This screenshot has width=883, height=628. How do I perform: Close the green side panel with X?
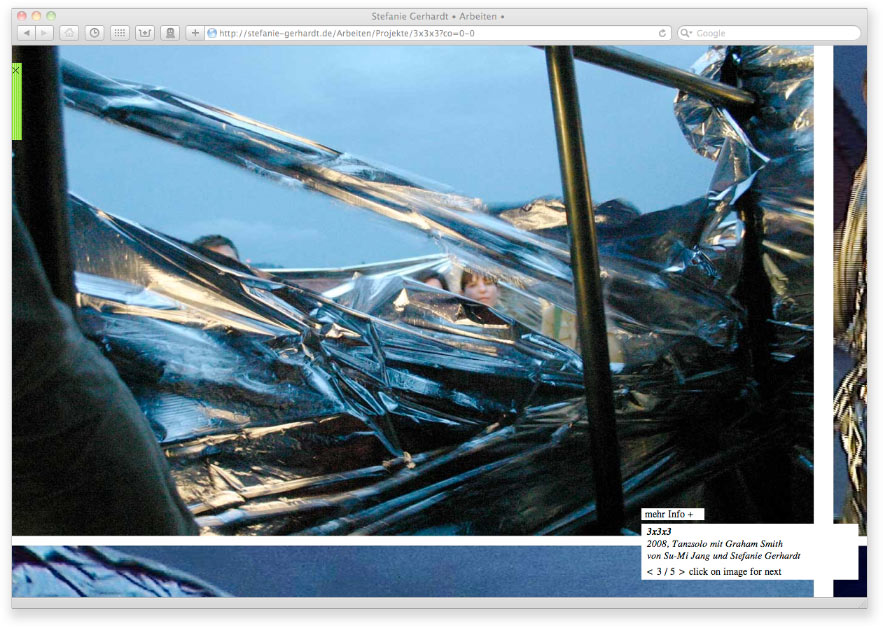tap(16, 70)
